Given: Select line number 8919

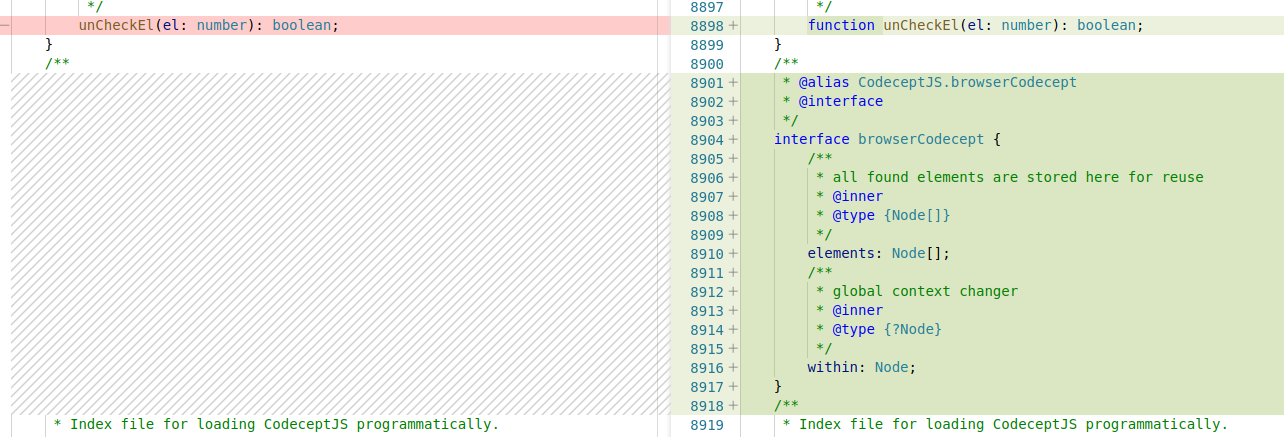Looking at the screenshot, I should pos(706,424).
